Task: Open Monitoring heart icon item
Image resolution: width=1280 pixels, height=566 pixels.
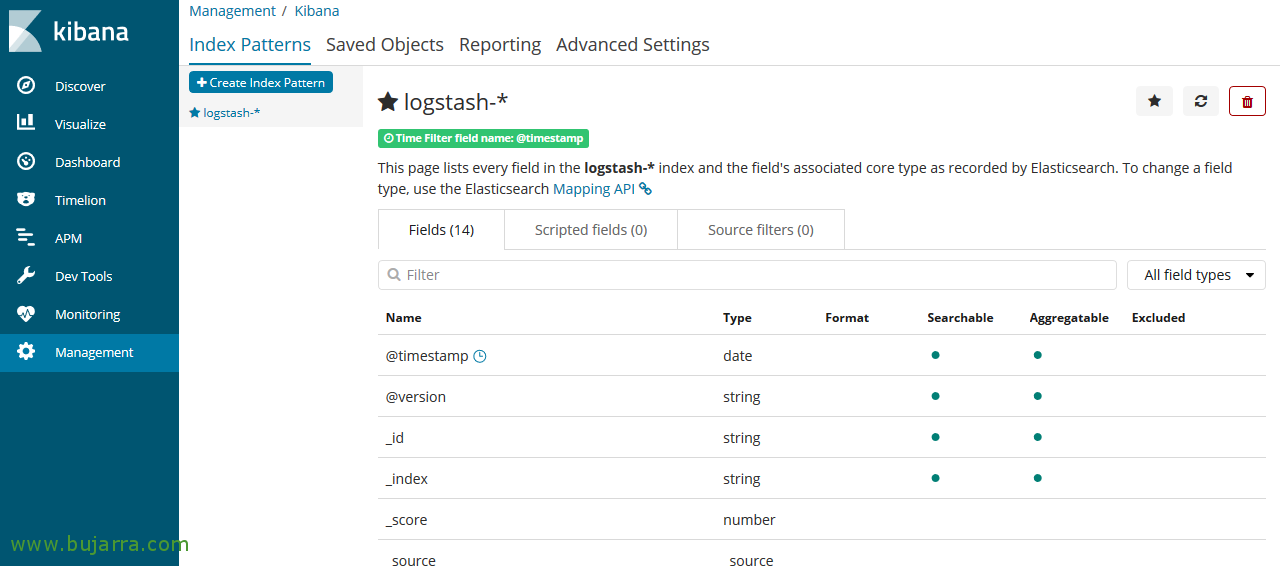Action: click(87, 314)
